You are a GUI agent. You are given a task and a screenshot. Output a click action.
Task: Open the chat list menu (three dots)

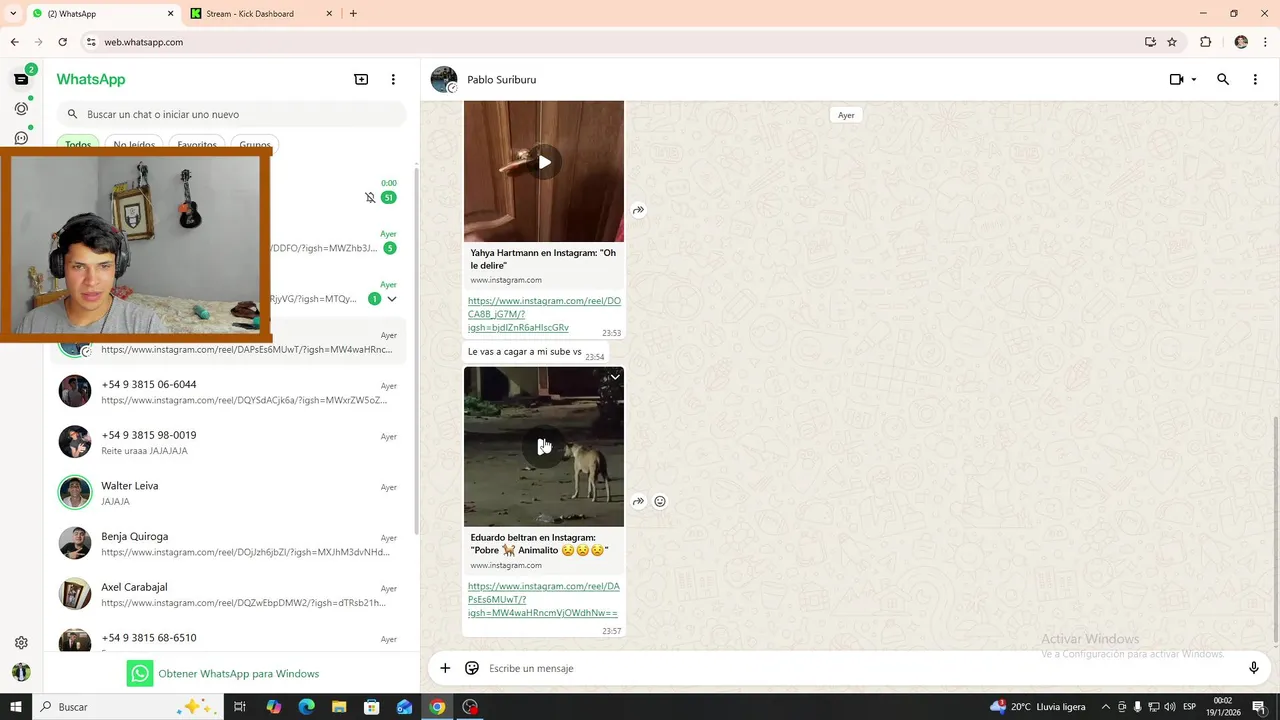pyautogui.click(x=393, y=79)
